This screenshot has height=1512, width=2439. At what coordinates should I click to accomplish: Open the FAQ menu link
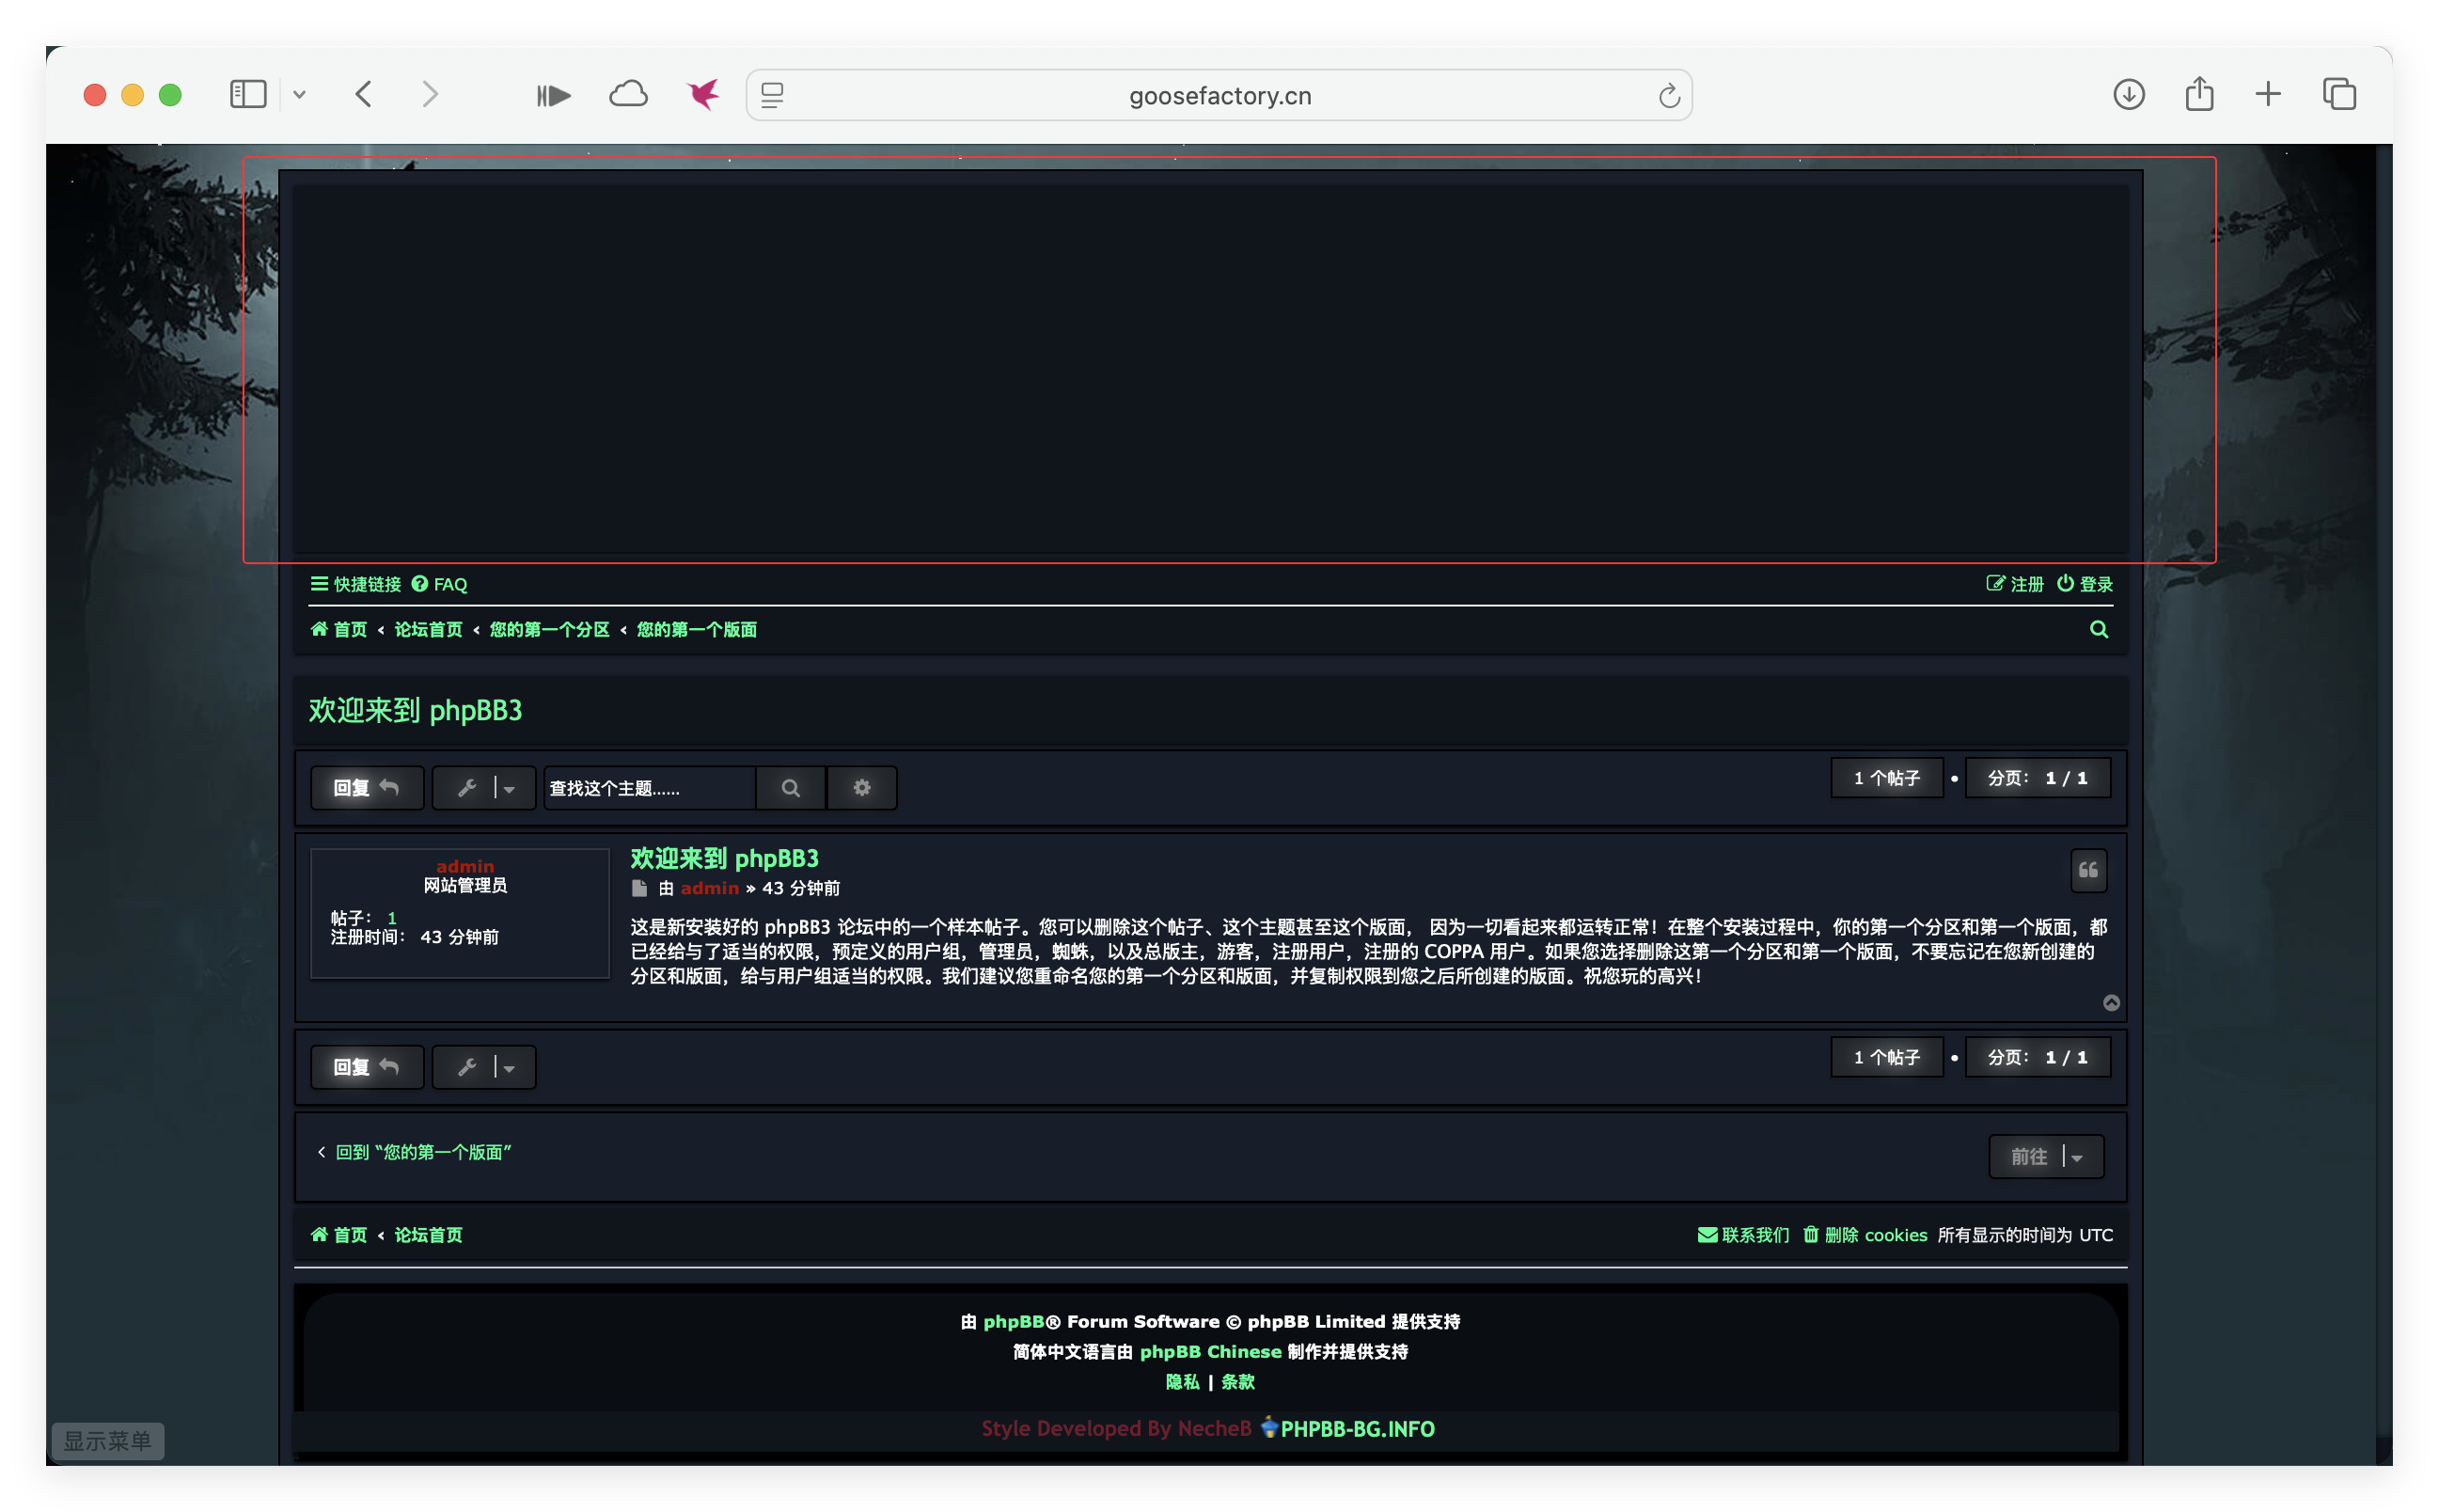(440, 584)
